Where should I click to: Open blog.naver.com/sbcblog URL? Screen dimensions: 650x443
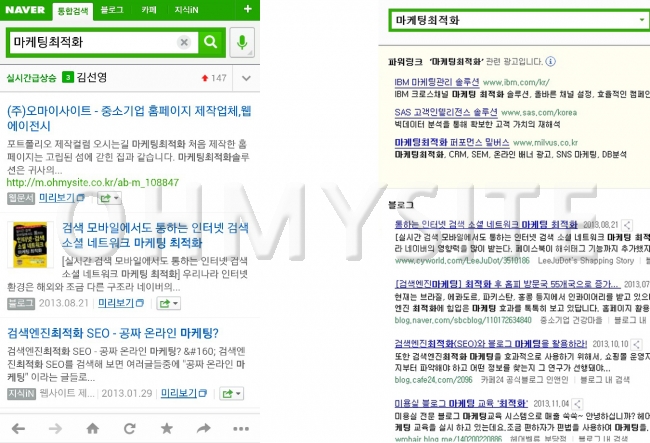[x=463, y=320]
